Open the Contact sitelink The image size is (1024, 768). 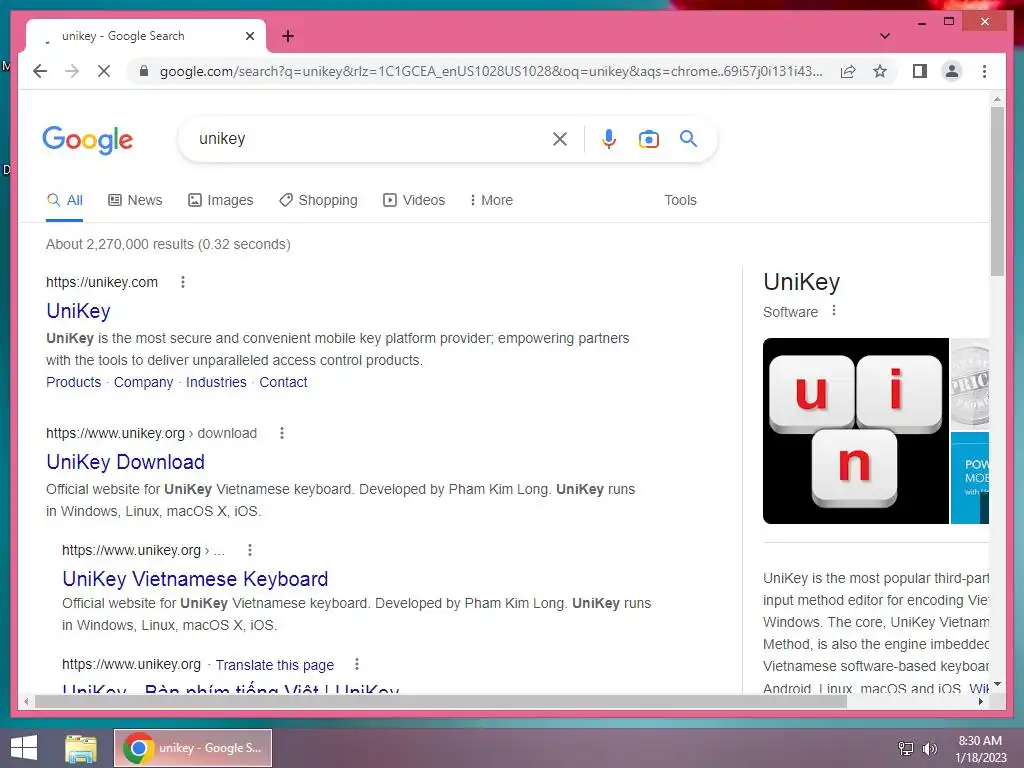pyautogui.click(x=283, y=382)
